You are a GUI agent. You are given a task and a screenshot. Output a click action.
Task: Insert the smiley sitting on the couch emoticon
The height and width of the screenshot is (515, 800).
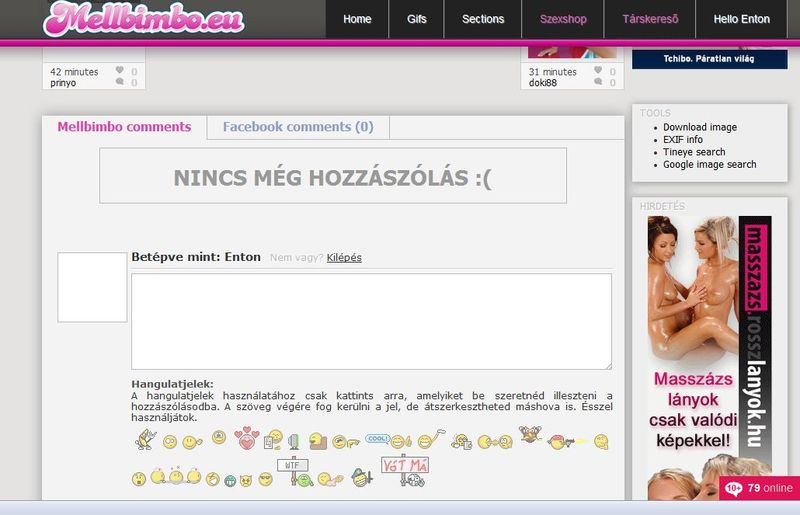pos(317,441)
